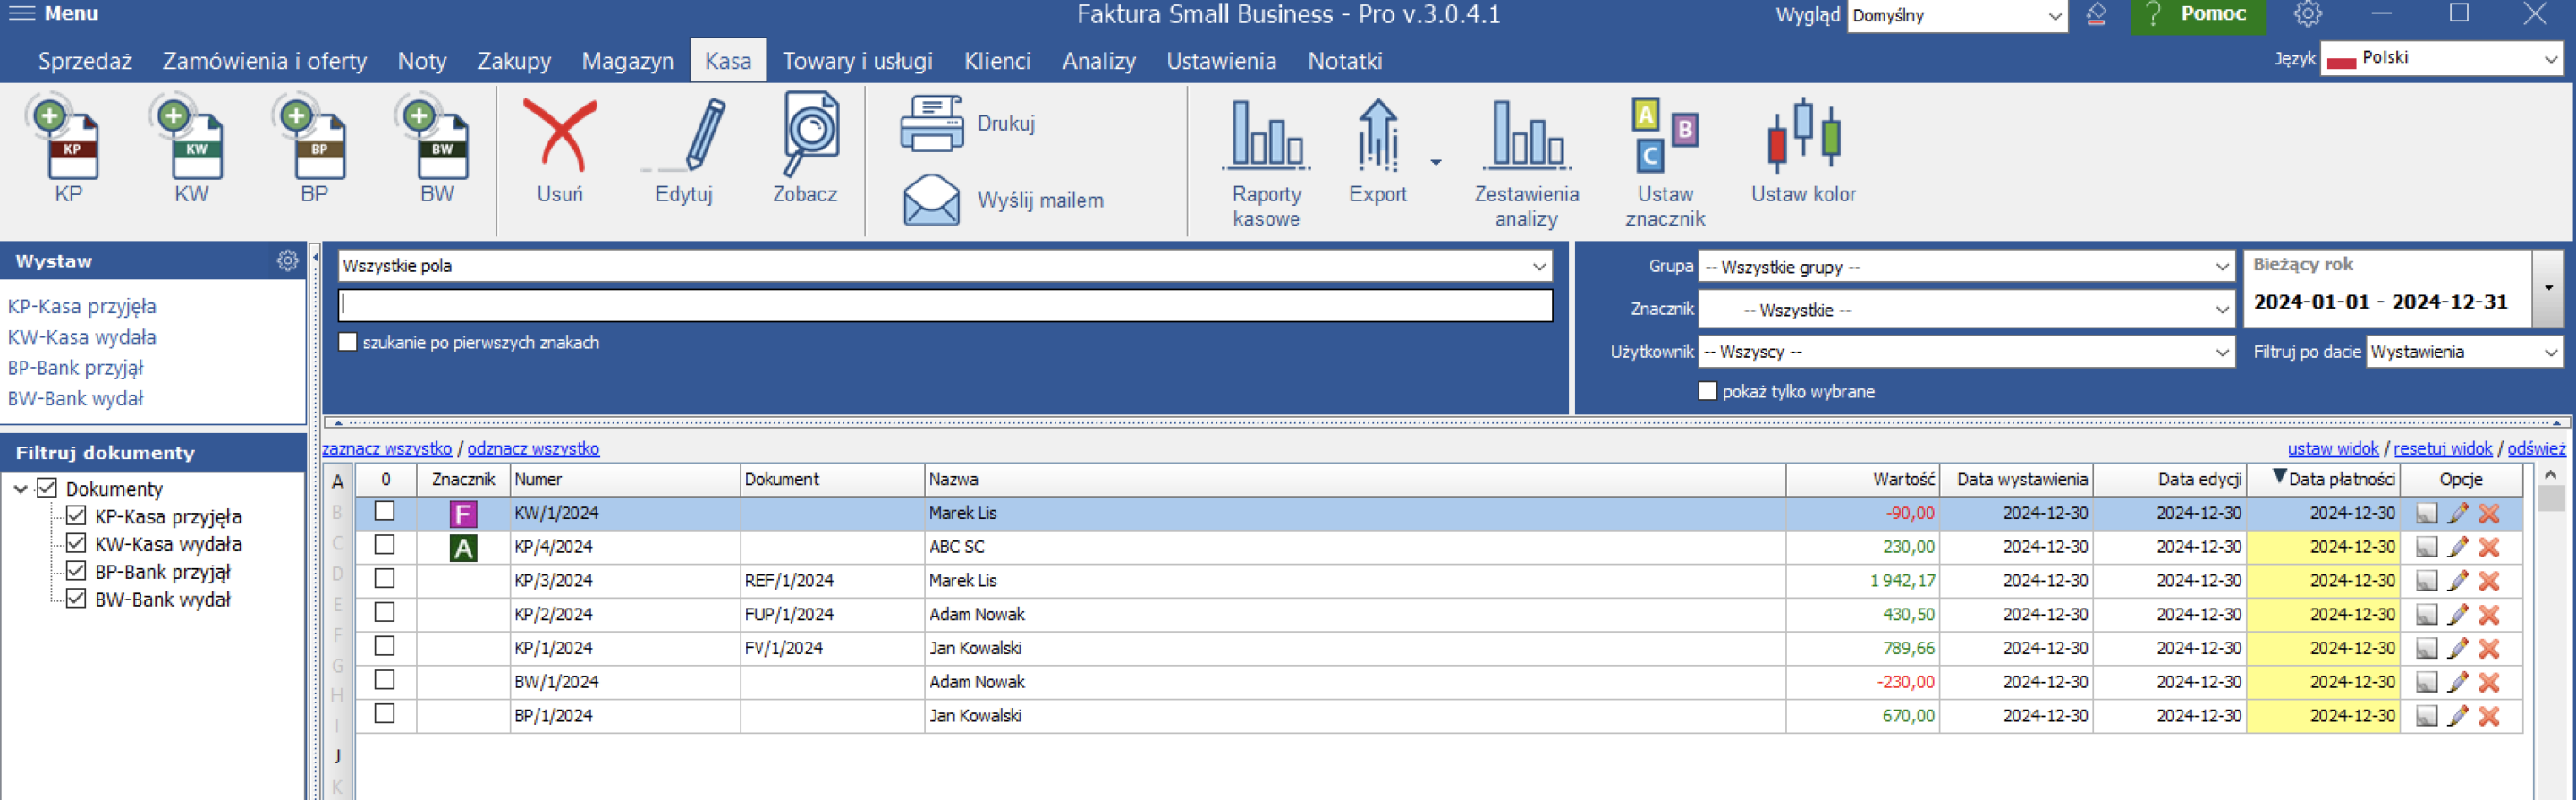The width and height of the screenshot is (2576, 800).
Task: Open the Bieżący rok date range dropdown
Action: pos(2548,289)
